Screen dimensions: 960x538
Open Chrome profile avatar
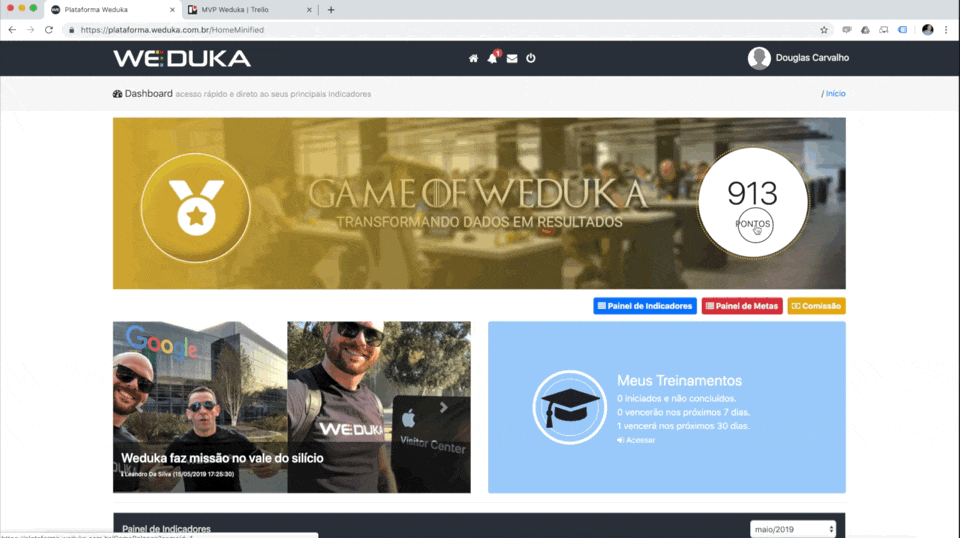pyautogui.click(x=928, y=29)
